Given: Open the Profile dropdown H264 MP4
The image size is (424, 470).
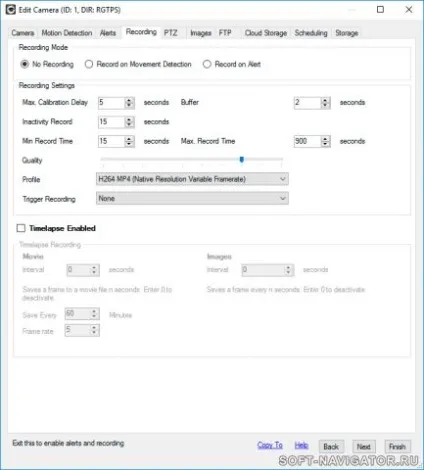Looking at the screenshot, I should tap(192, 179).
